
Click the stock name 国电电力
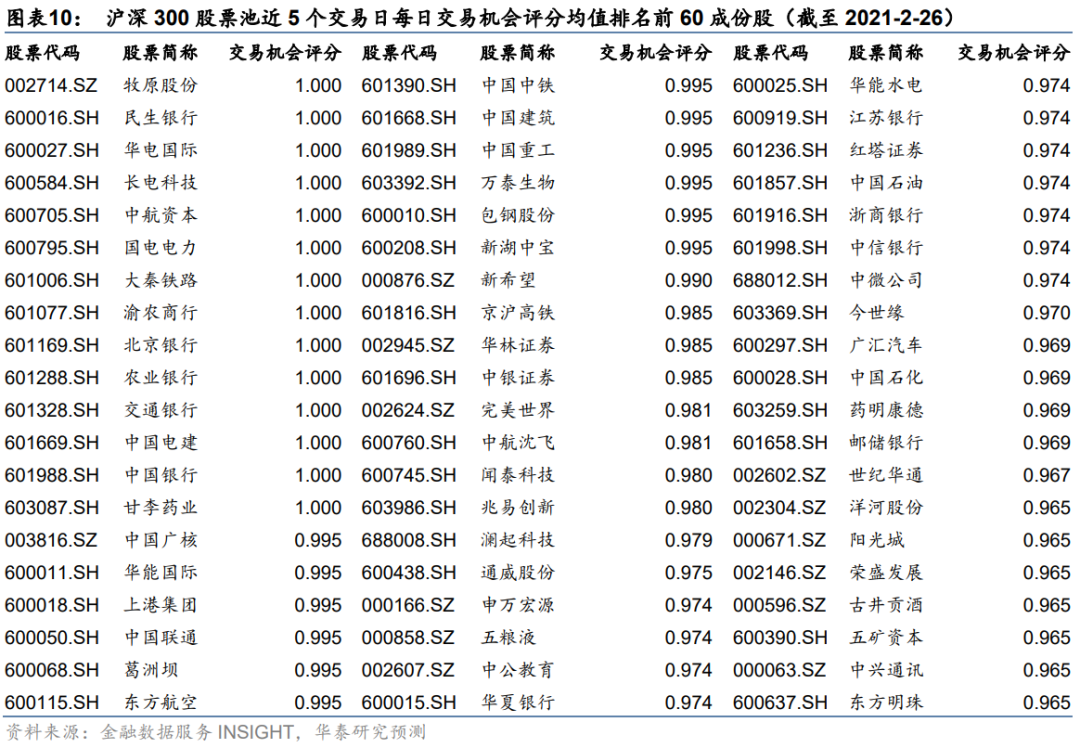point(160,247)
